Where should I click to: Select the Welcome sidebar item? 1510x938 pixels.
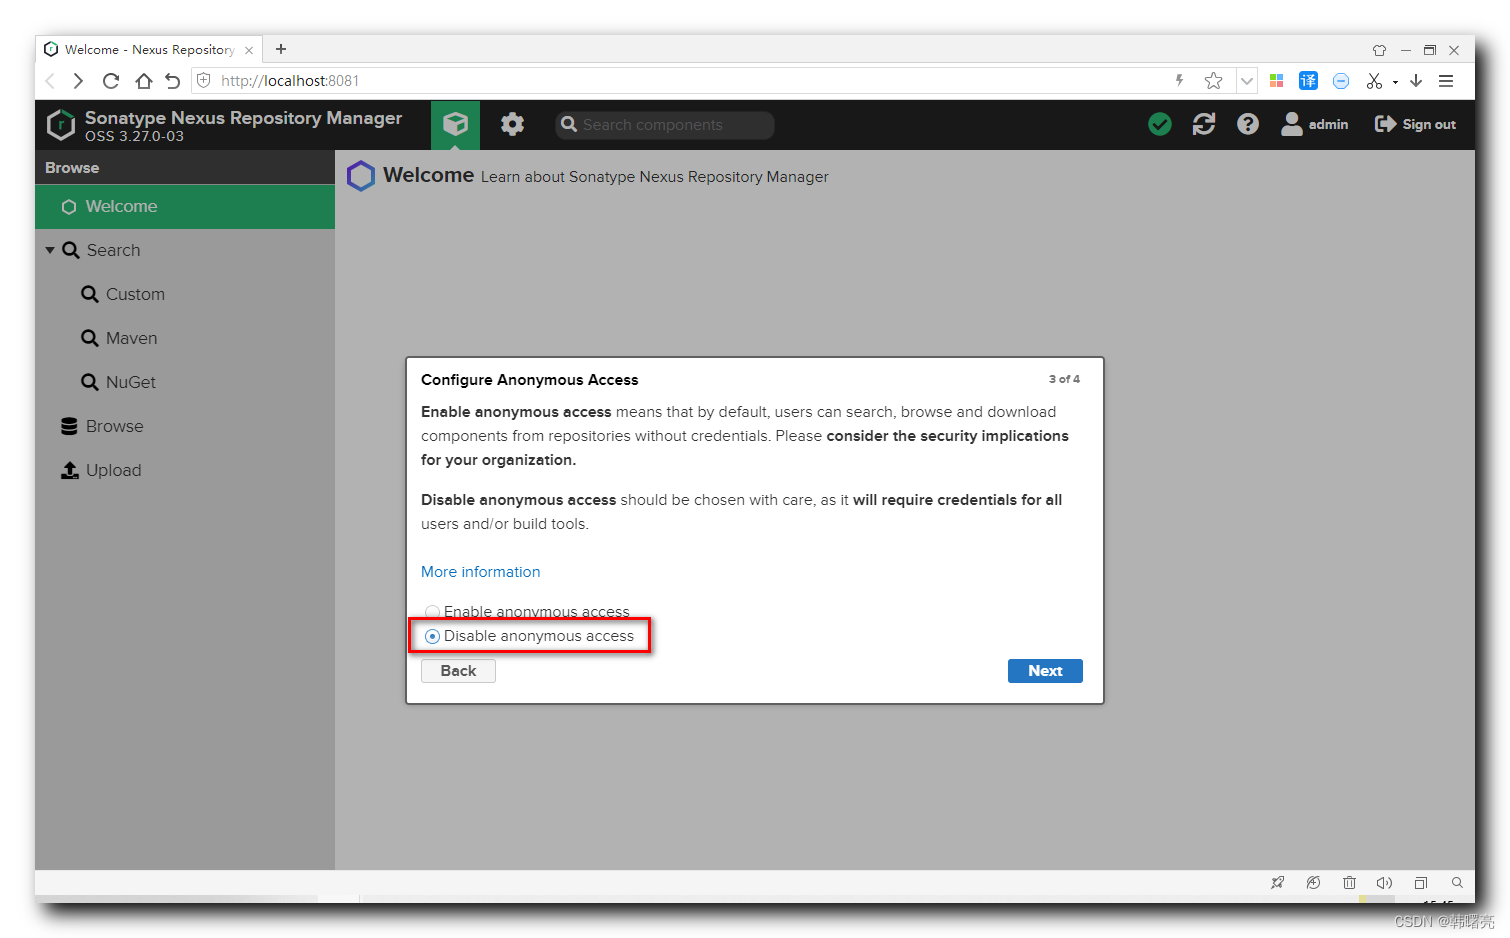185,206
